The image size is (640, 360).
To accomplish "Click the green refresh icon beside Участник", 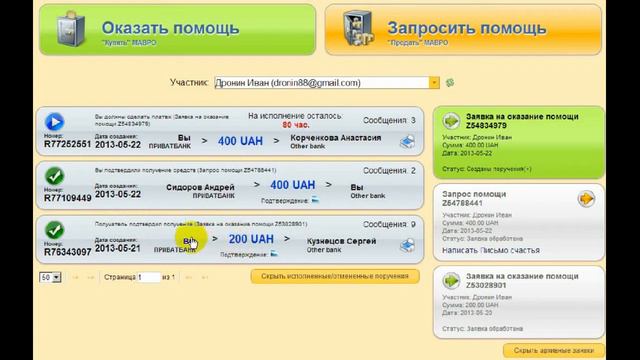I will (450, 82).
